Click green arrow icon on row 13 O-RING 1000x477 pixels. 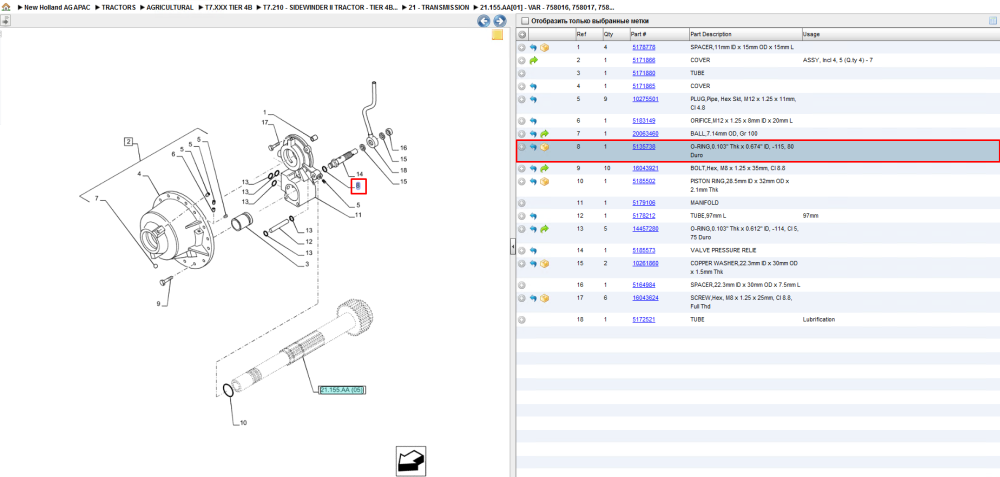click(x=545, y=228)
